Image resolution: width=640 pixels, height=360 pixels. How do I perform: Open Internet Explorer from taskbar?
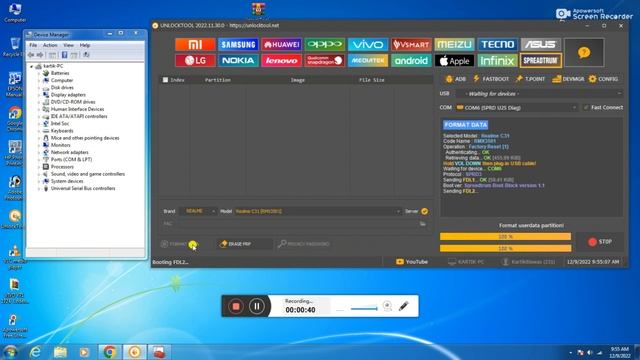point(36,352)
